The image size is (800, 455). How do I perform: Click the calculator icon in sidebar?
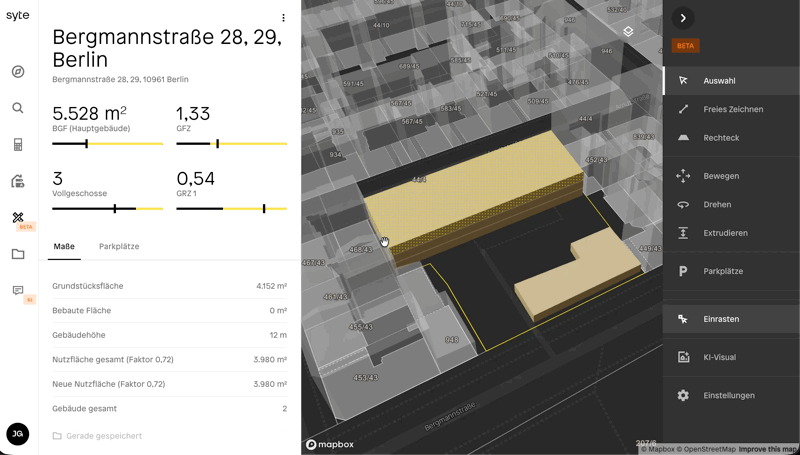tap(18, 145)
